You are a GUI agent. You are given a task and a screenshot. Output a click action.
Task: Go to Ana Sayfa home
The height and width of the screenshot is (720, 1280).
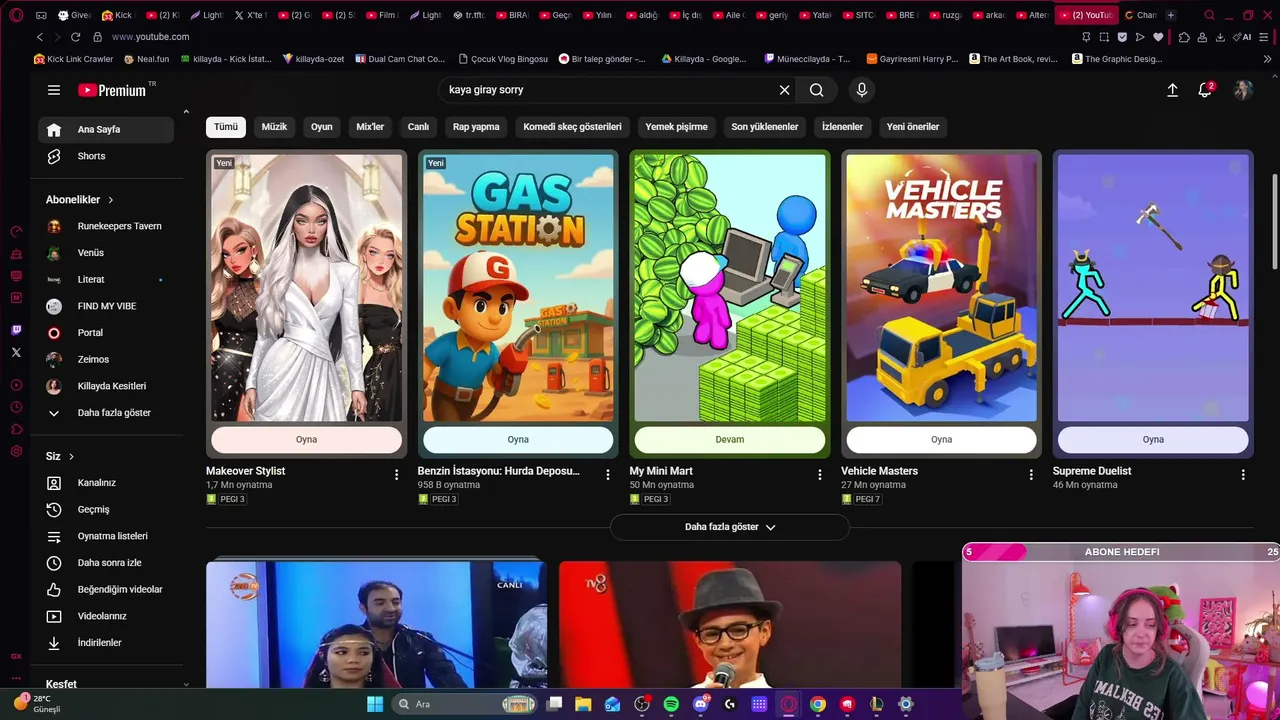(x=107, y=130)
